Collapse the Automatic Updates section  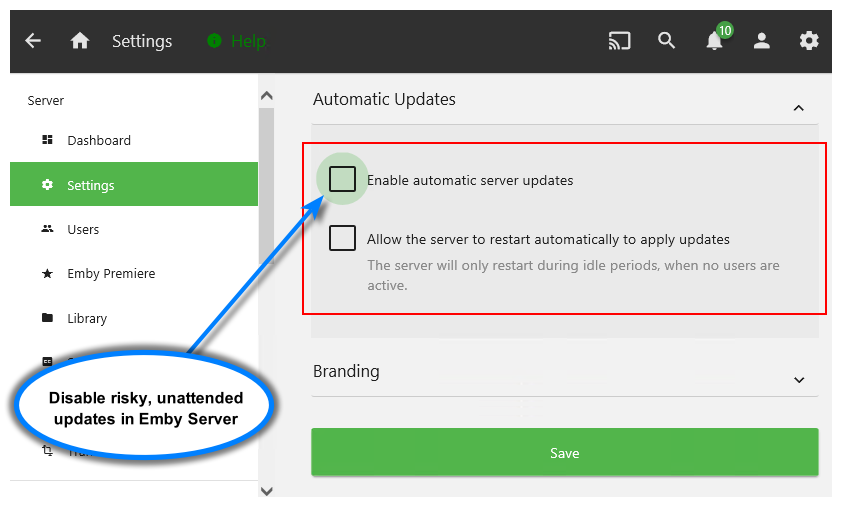(798, 108)
